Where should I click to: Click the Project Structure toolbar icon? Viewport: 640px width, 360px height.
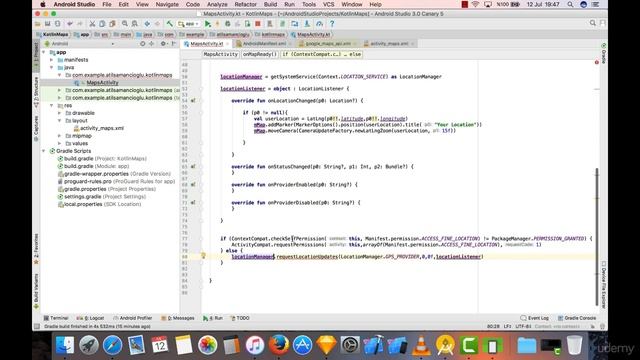295,24
